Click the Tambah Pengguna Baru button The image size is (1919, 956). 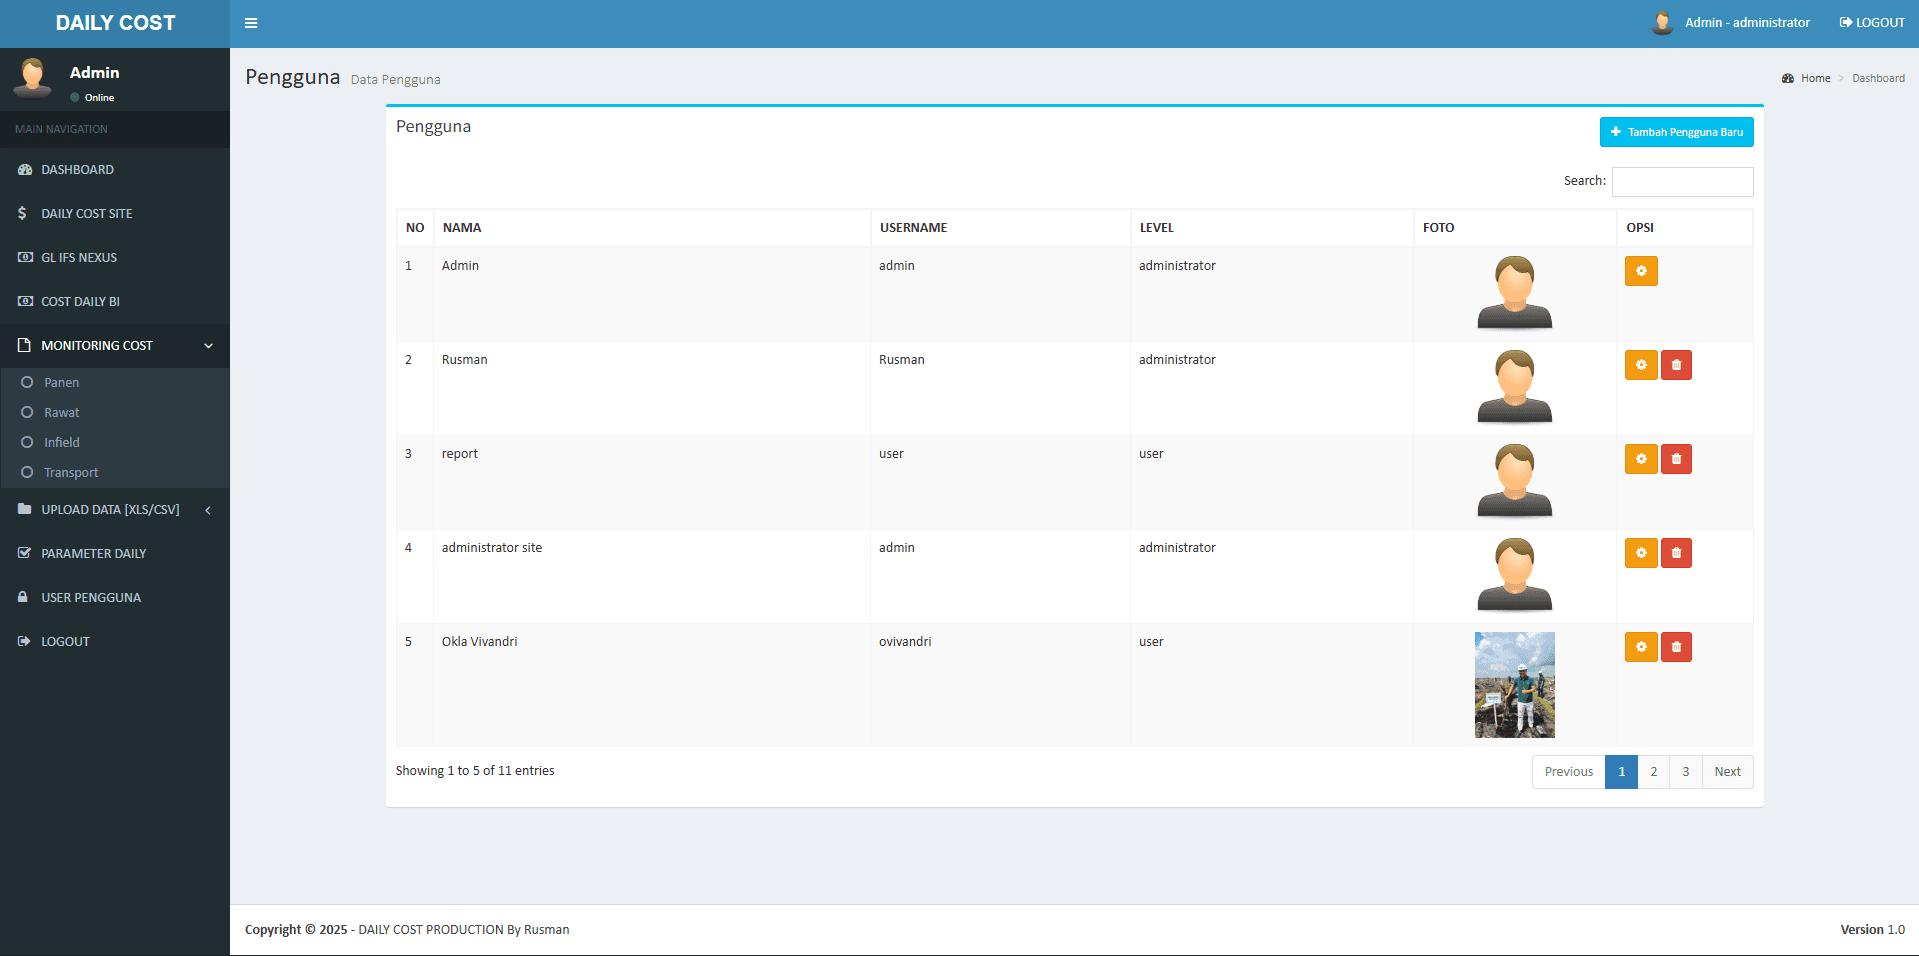[x=1676, y=131]
